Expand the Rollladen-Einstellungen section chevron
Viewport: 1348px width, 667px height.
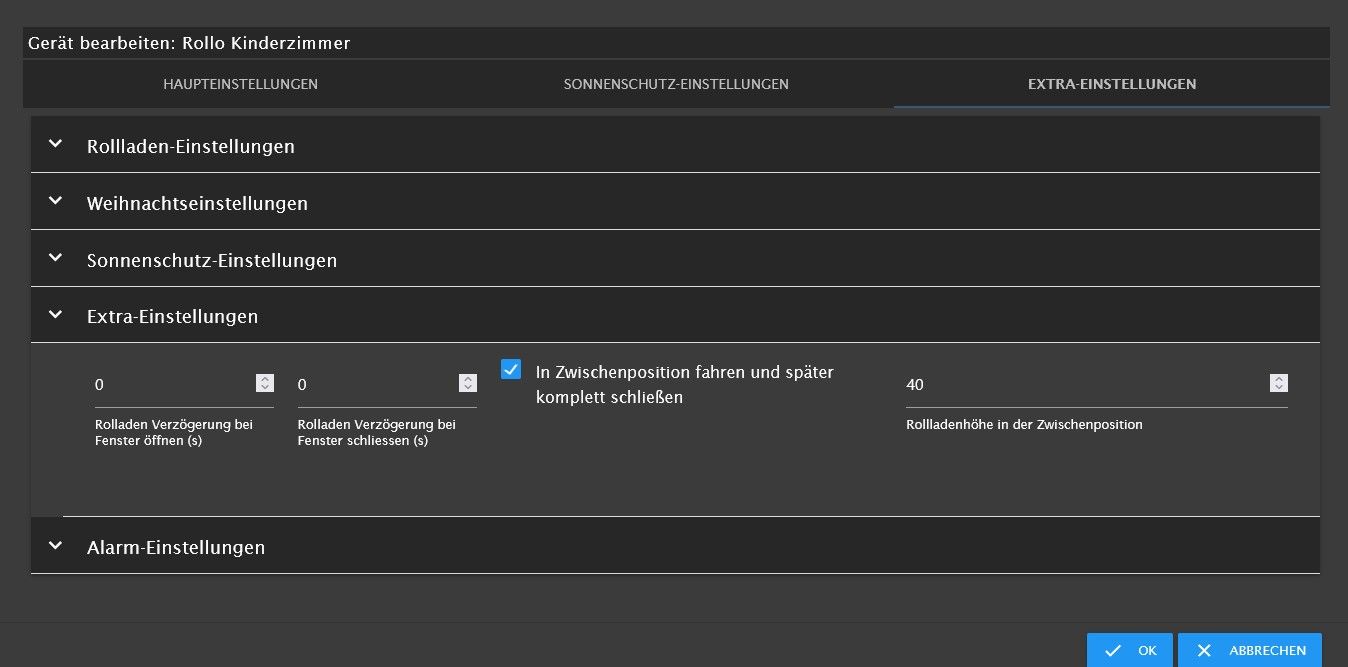click(55, 144)
